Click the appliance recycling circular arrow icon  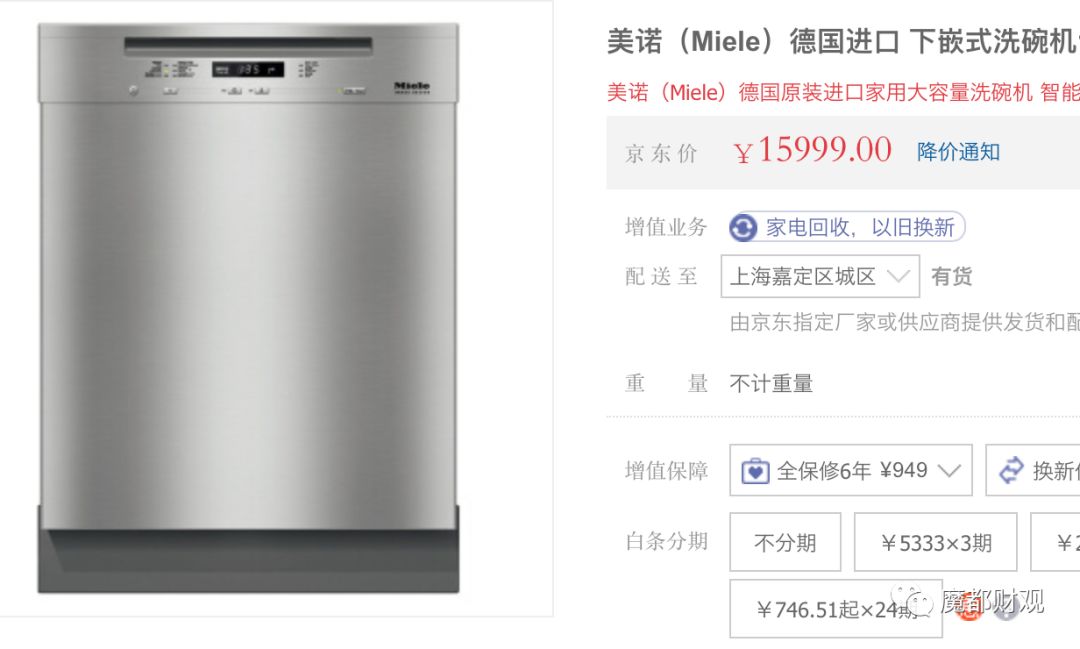click(743, 228)
